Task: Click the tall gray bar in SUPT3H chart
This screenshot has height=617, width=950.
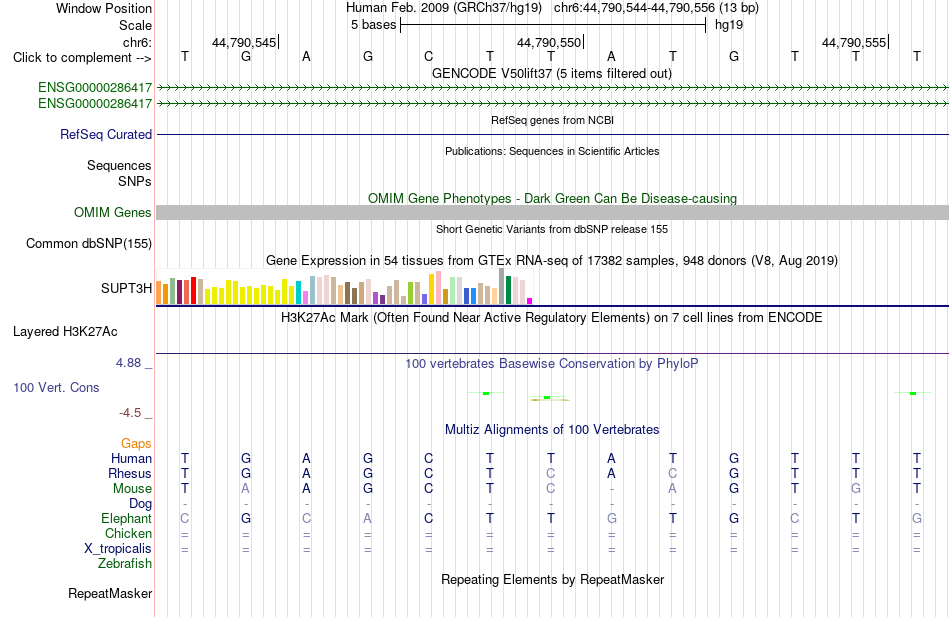Action: pyautogui.click(x=501, y=286)
